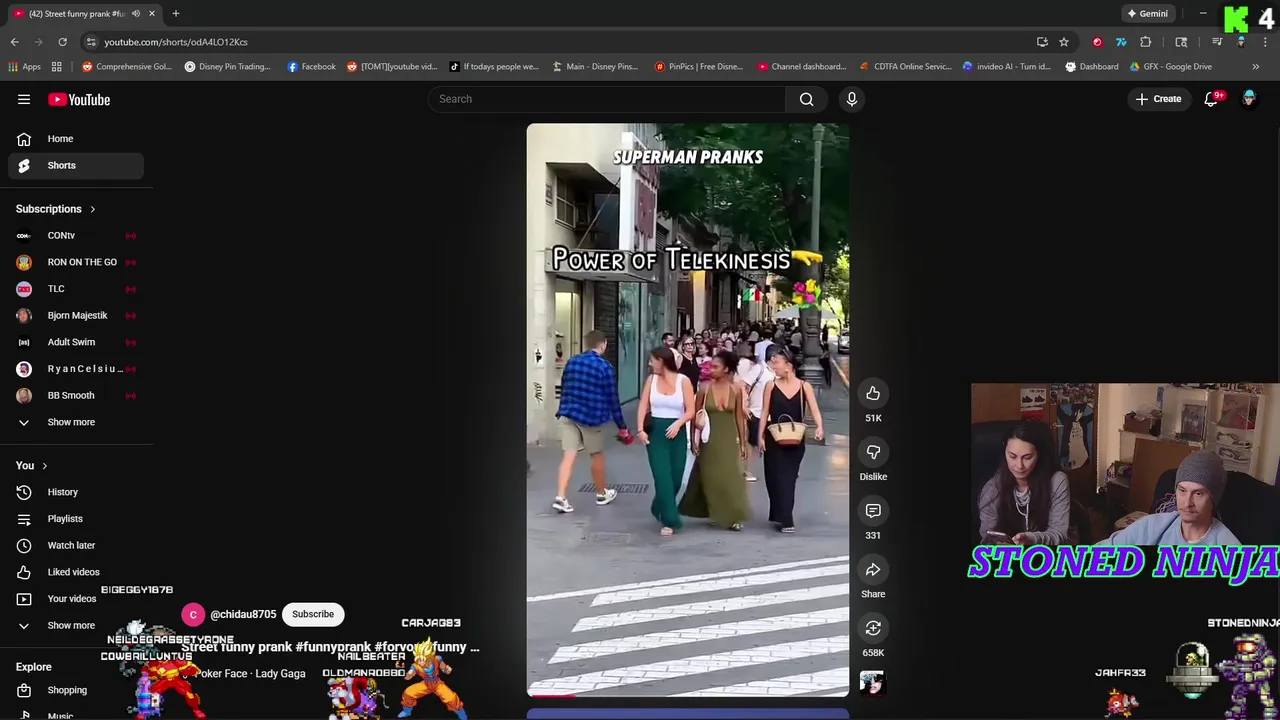Open the PinPics bookmark
This screenshot has height=720, width=1280.
[x=698, y=67]
